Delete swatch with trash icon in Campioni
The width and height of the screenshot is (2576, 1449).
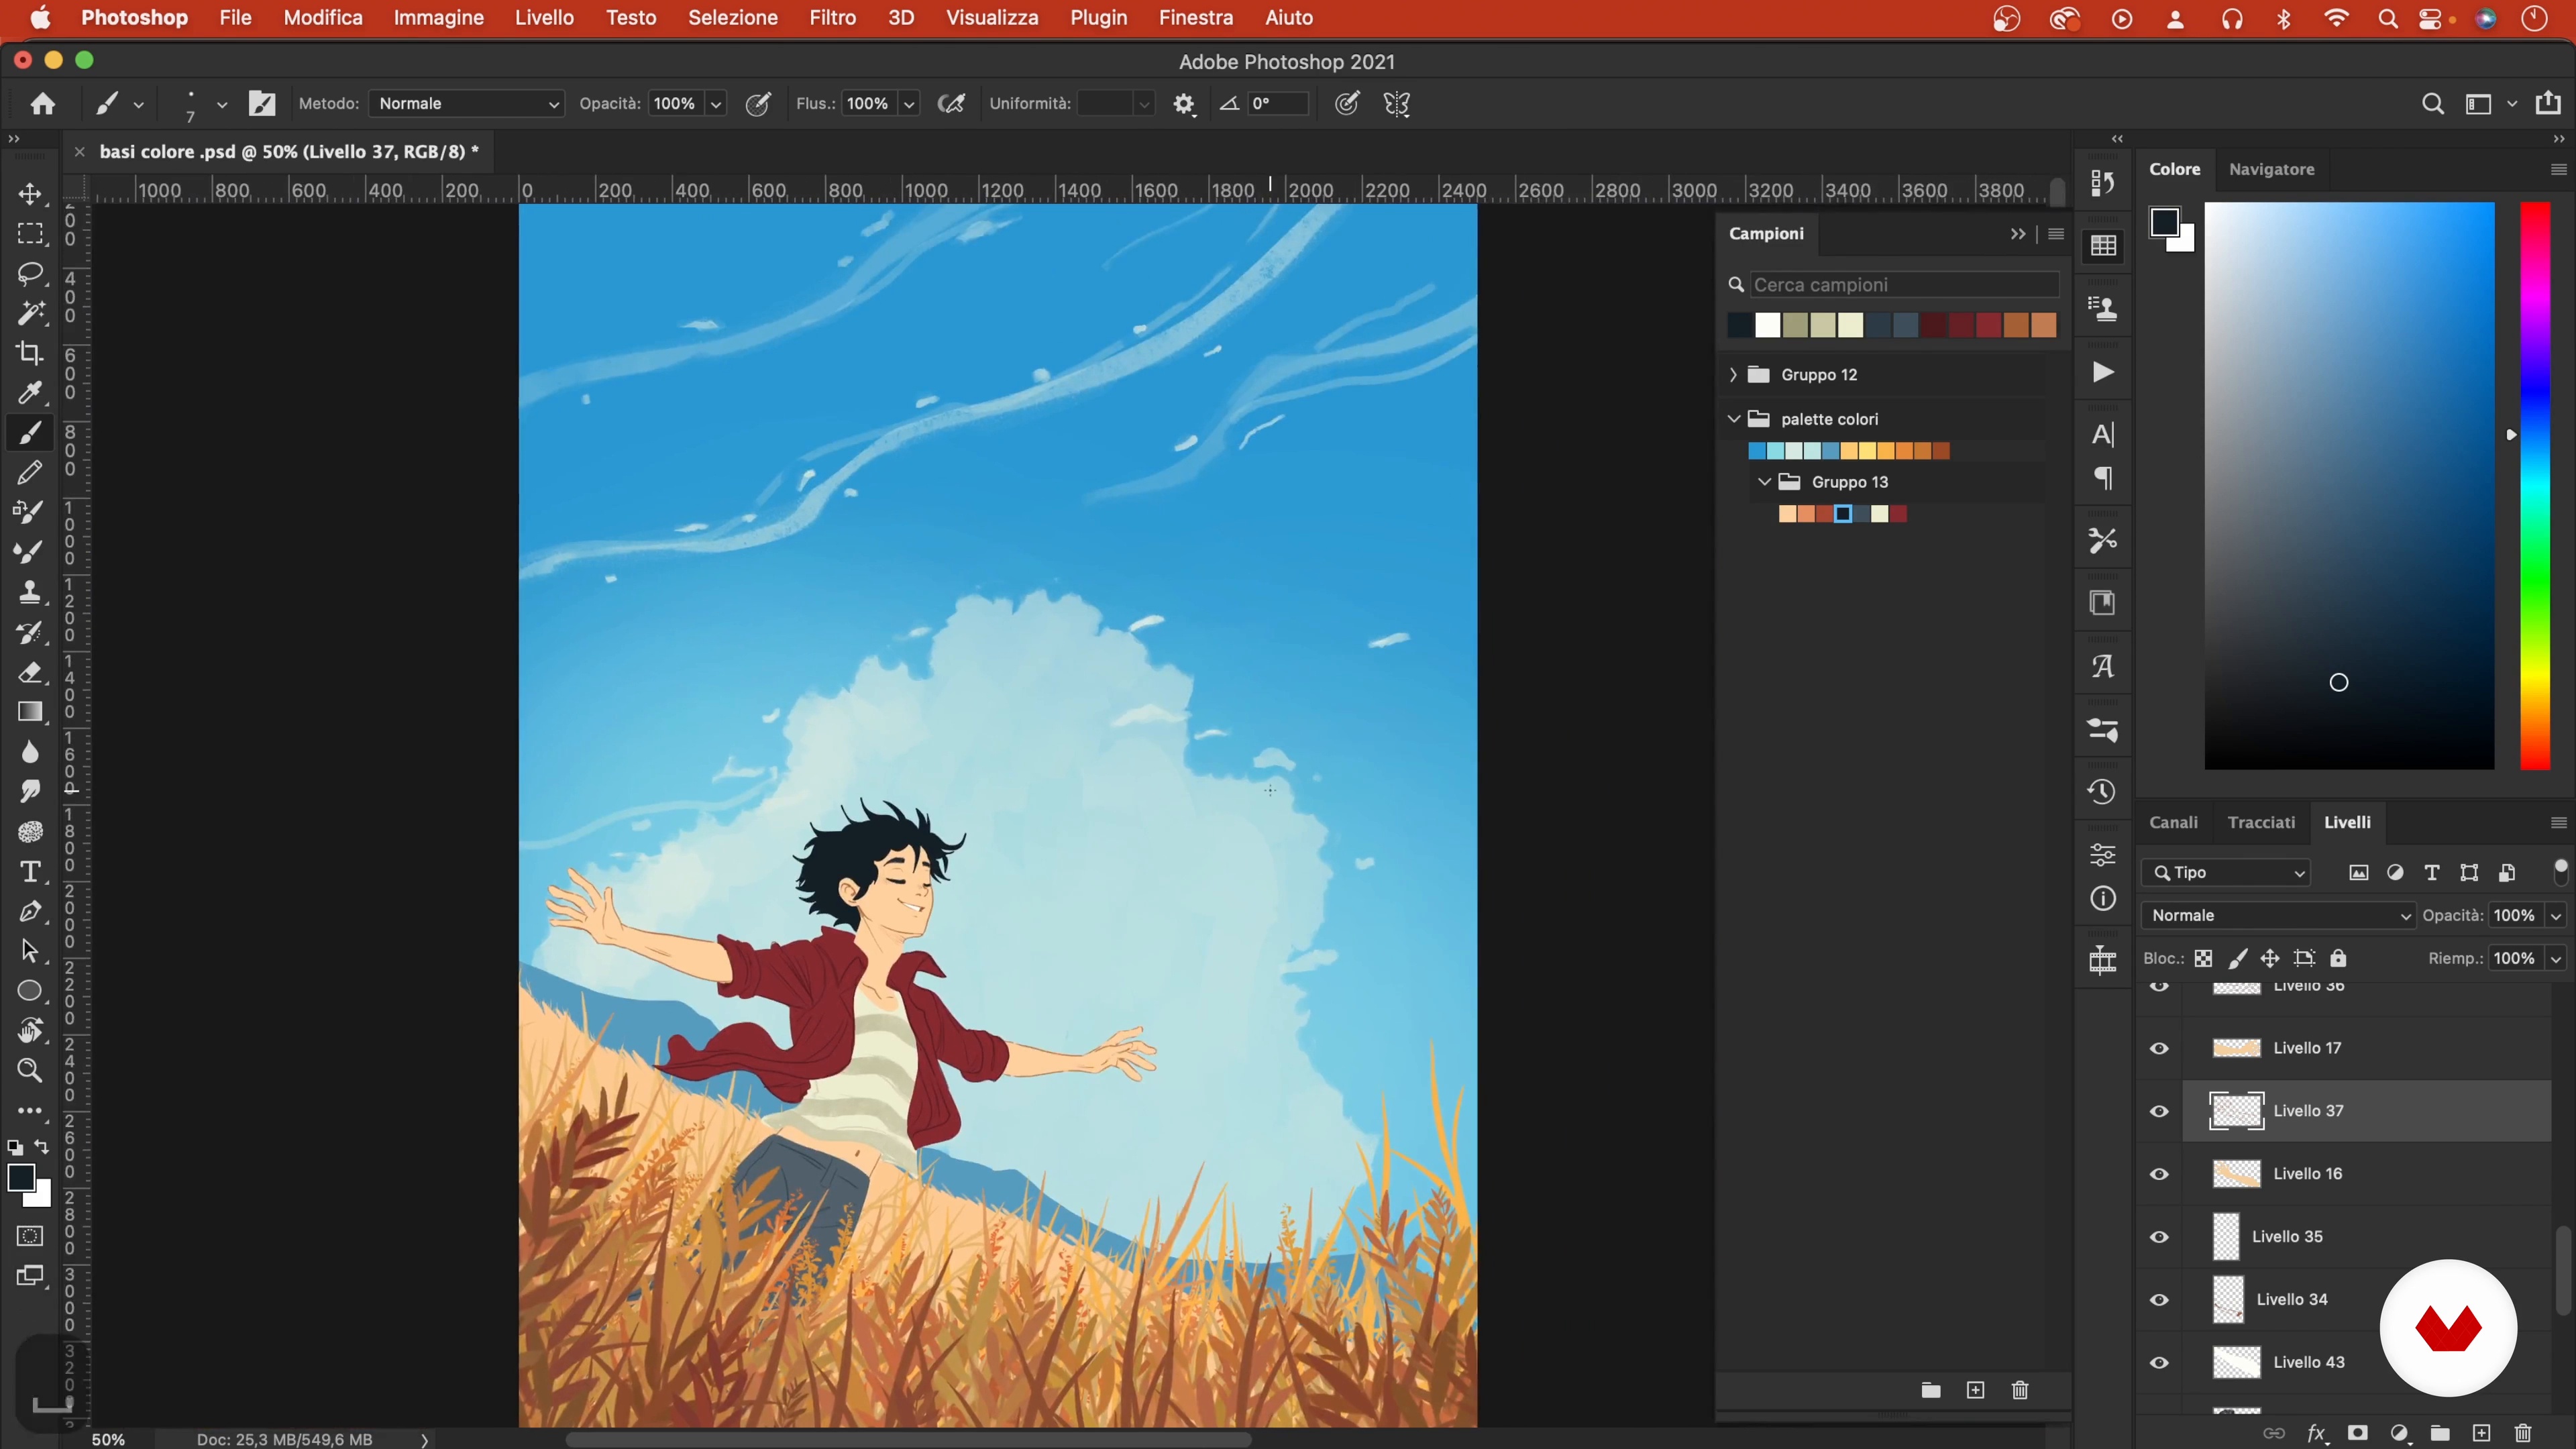[x=2020, y=1390]
